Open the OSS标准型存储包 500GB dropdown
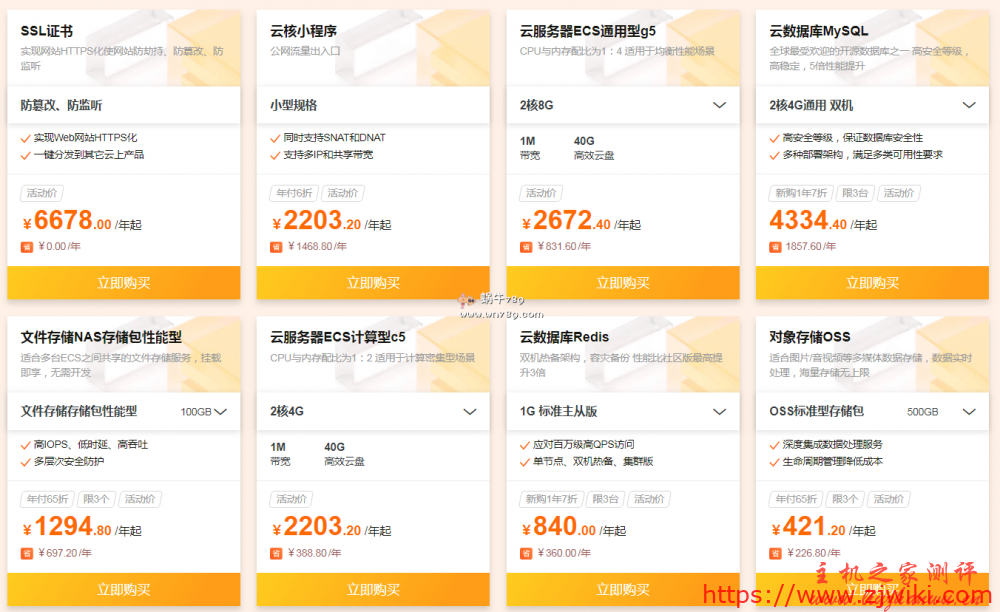The image size is (1000, 612). click(x=969, y=412)
